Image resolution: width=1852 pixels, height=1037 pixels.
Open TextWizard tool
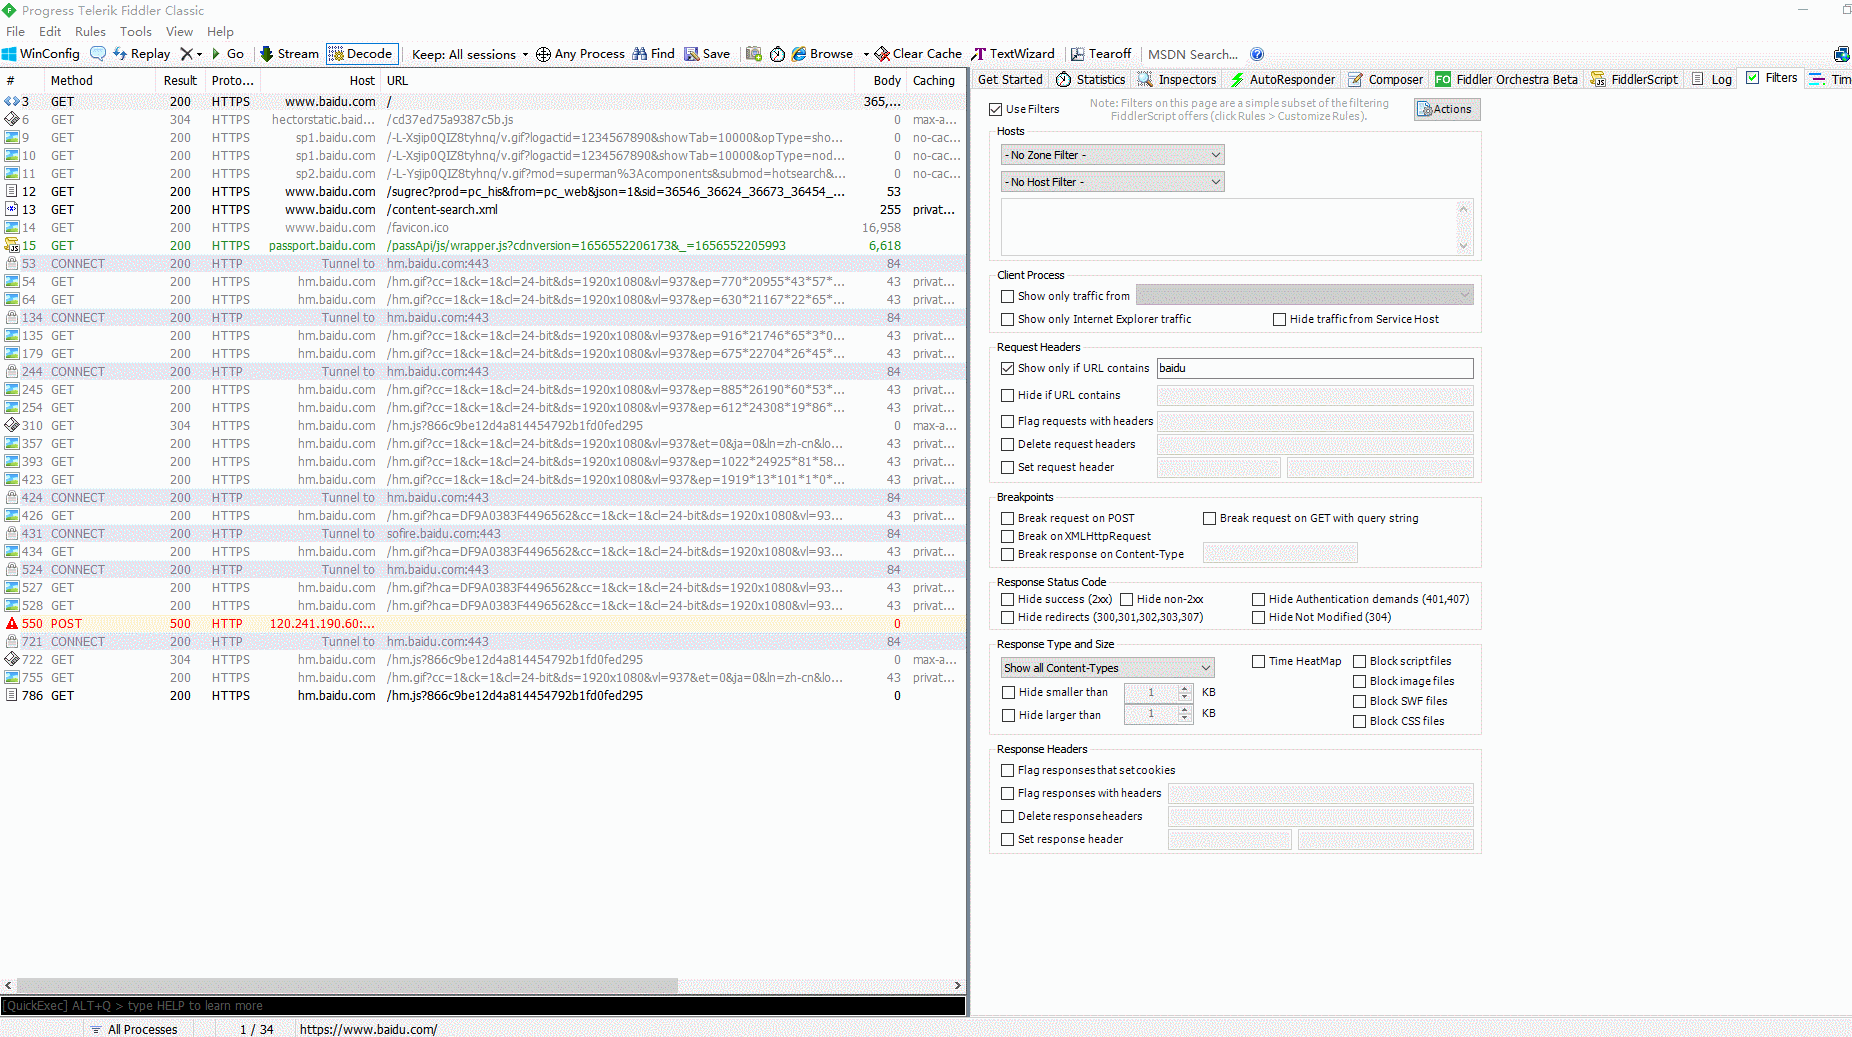[1013, 54]
